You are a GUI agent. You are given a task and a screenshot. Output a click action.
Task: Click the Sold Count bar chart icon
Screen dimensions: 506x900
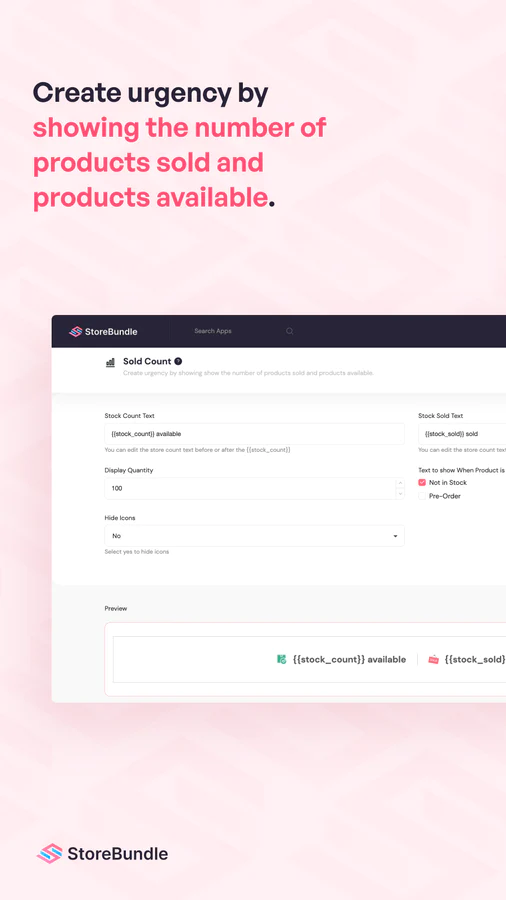point(110,362)
